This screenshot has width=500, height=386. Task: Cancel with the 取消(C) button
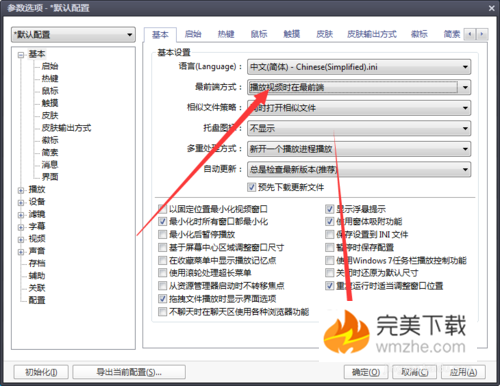[x=415, y=372]
